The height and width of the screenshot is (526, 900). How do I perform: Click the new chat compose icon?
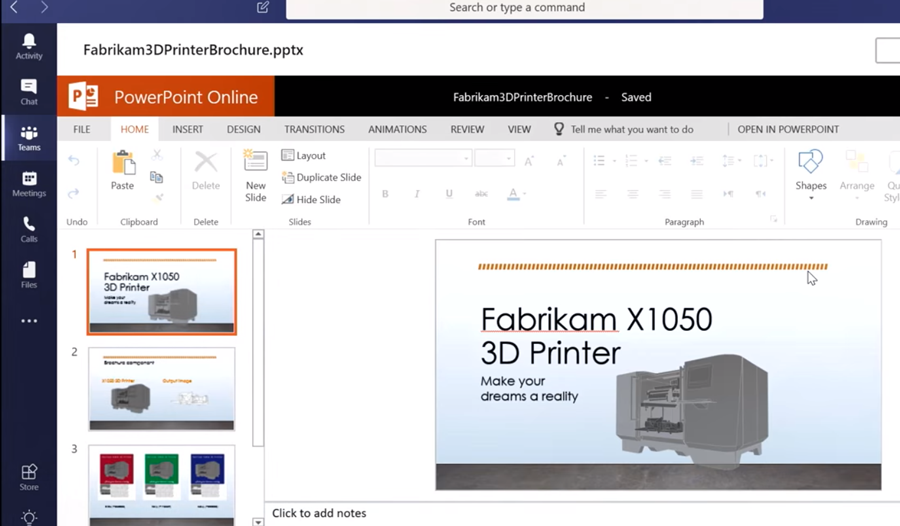263,7
